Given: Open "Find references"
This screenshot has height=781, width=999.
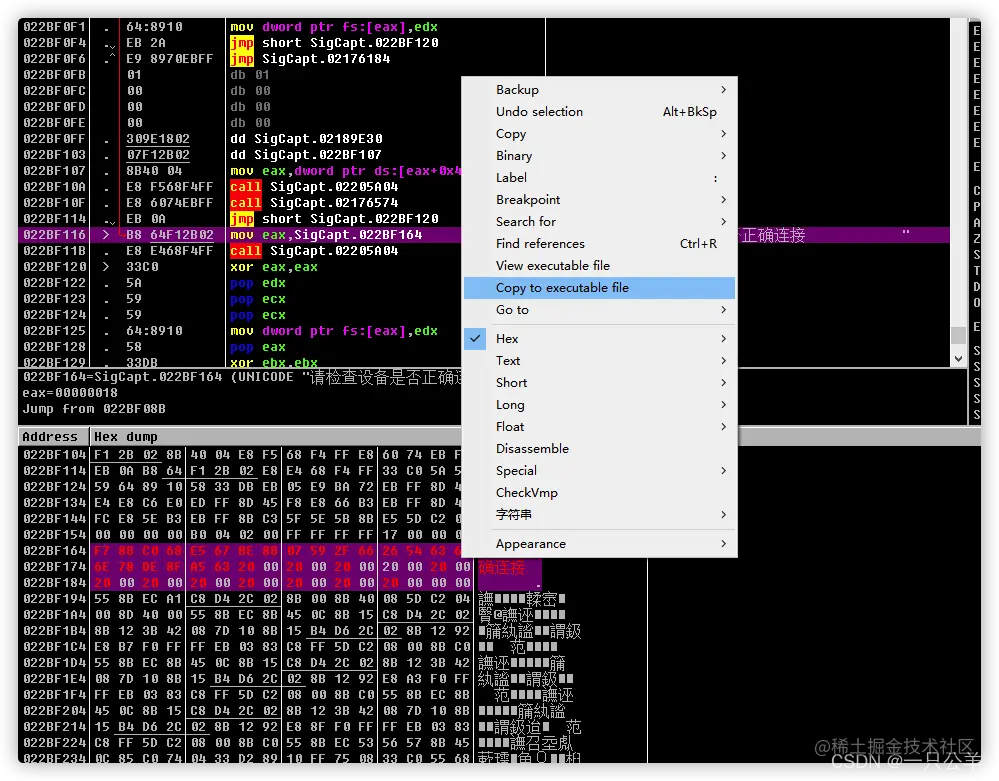Looking at the screenshot, I should 538,243.
